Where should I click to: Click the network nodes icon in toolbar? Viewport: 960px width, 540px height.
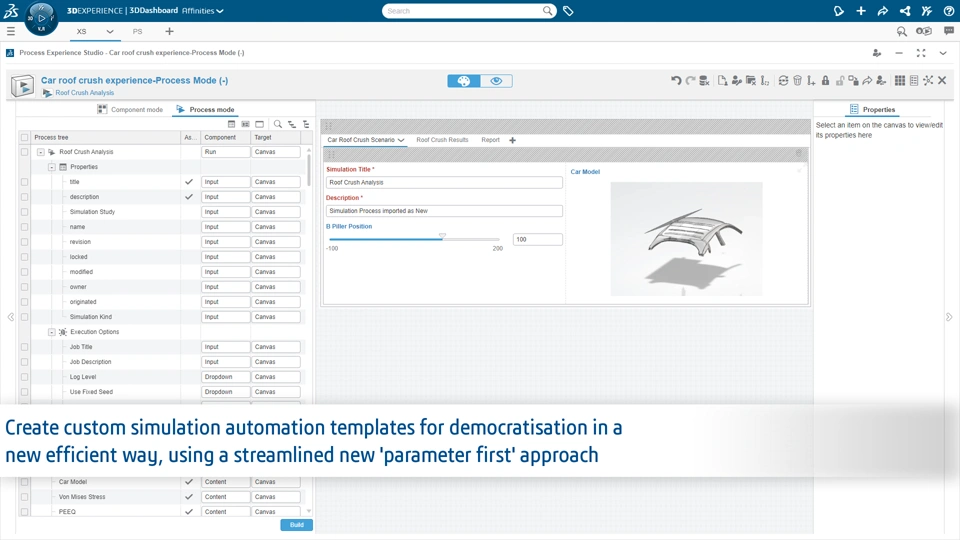(x=928, y=80)
